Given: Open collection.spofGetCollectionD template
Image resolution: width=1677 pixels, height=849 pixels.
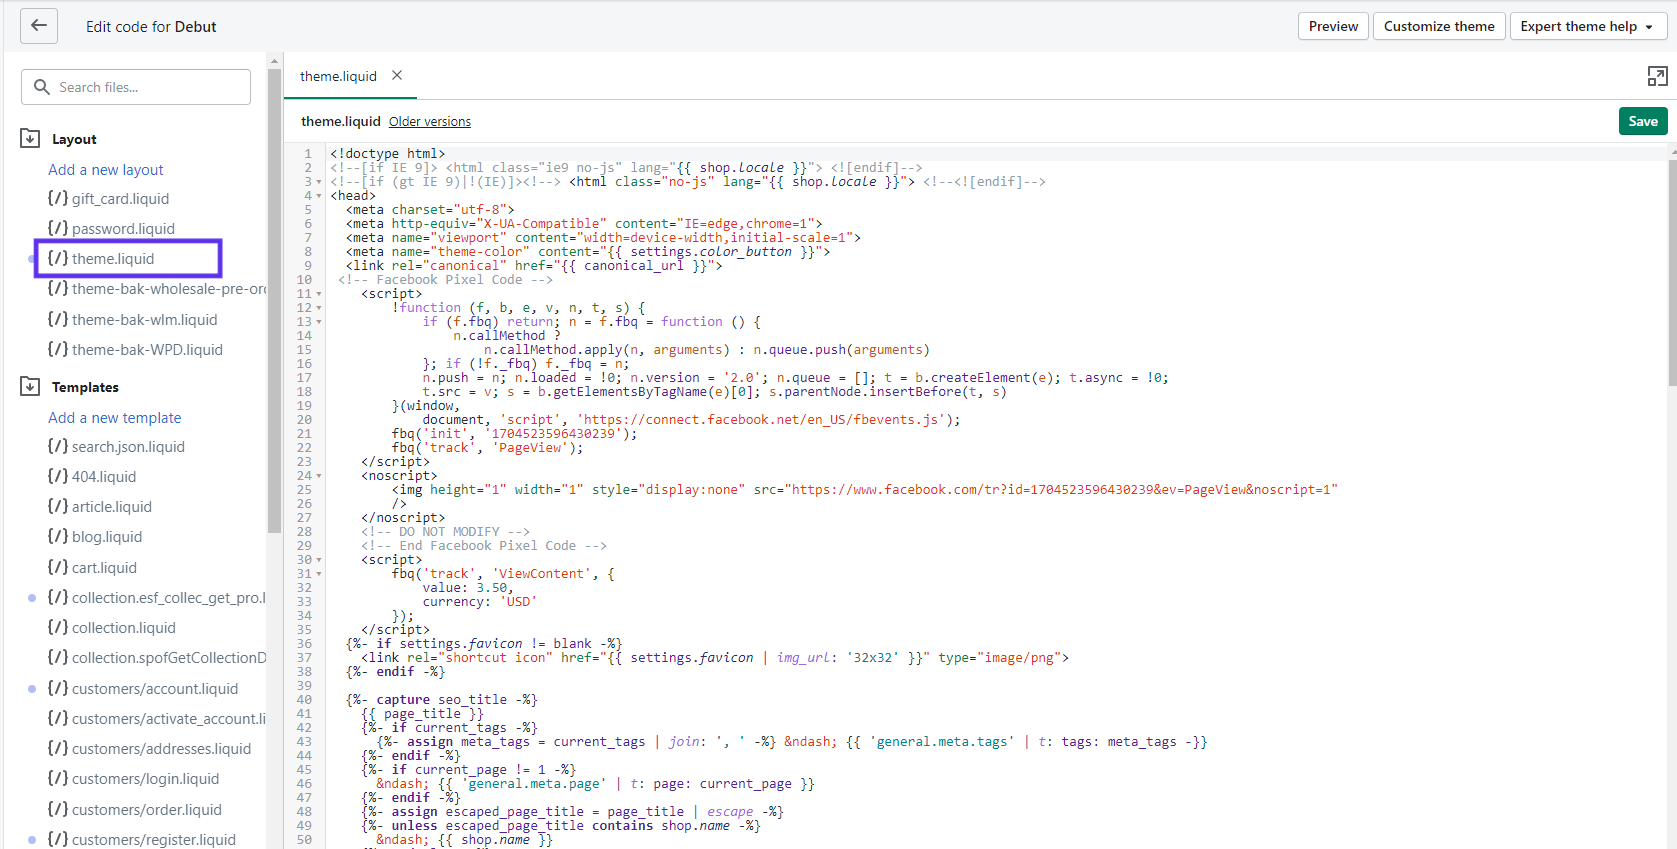Looking at the screenshot, I should (157, 658).
